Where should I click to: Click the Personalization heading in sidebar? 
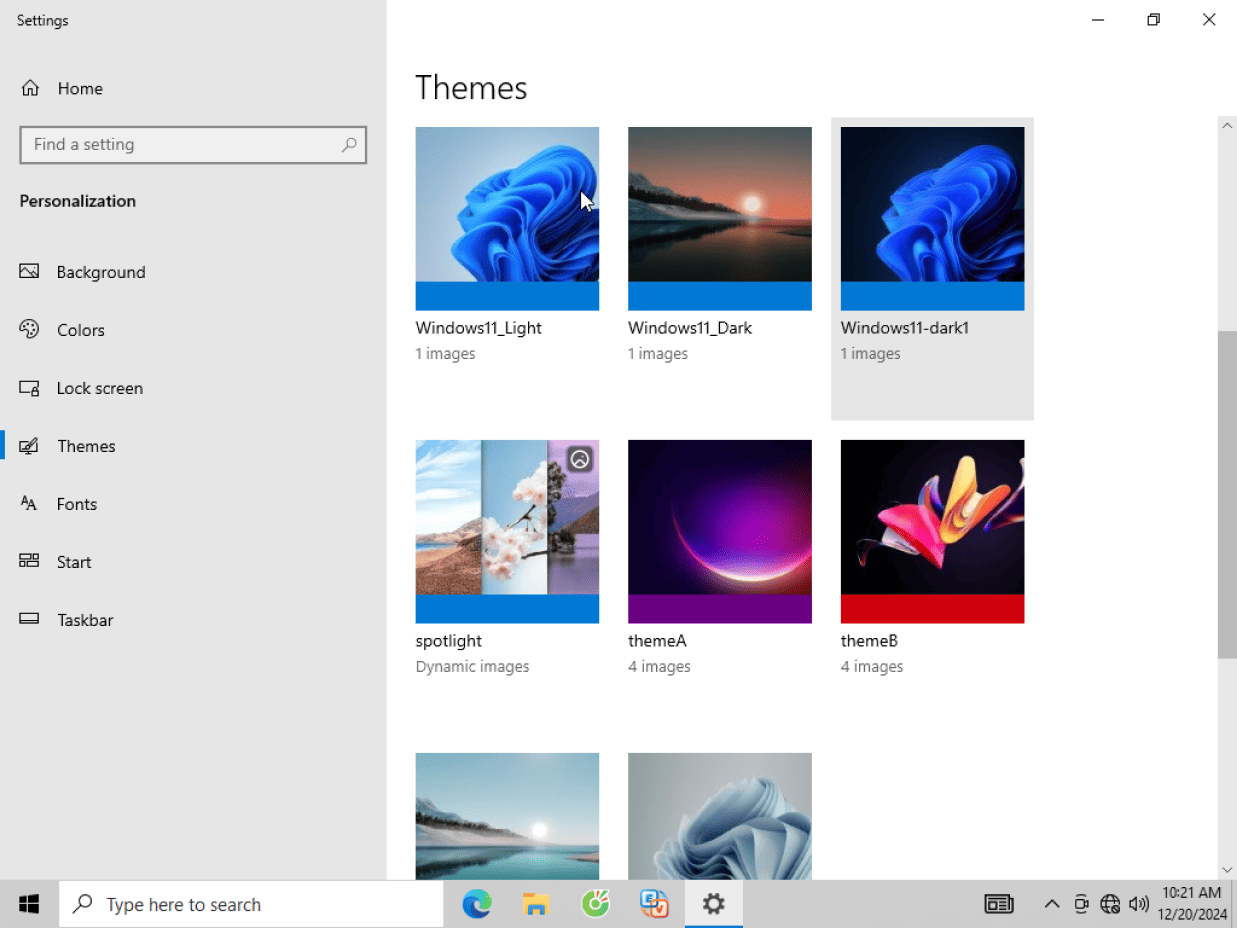[78, 201]
